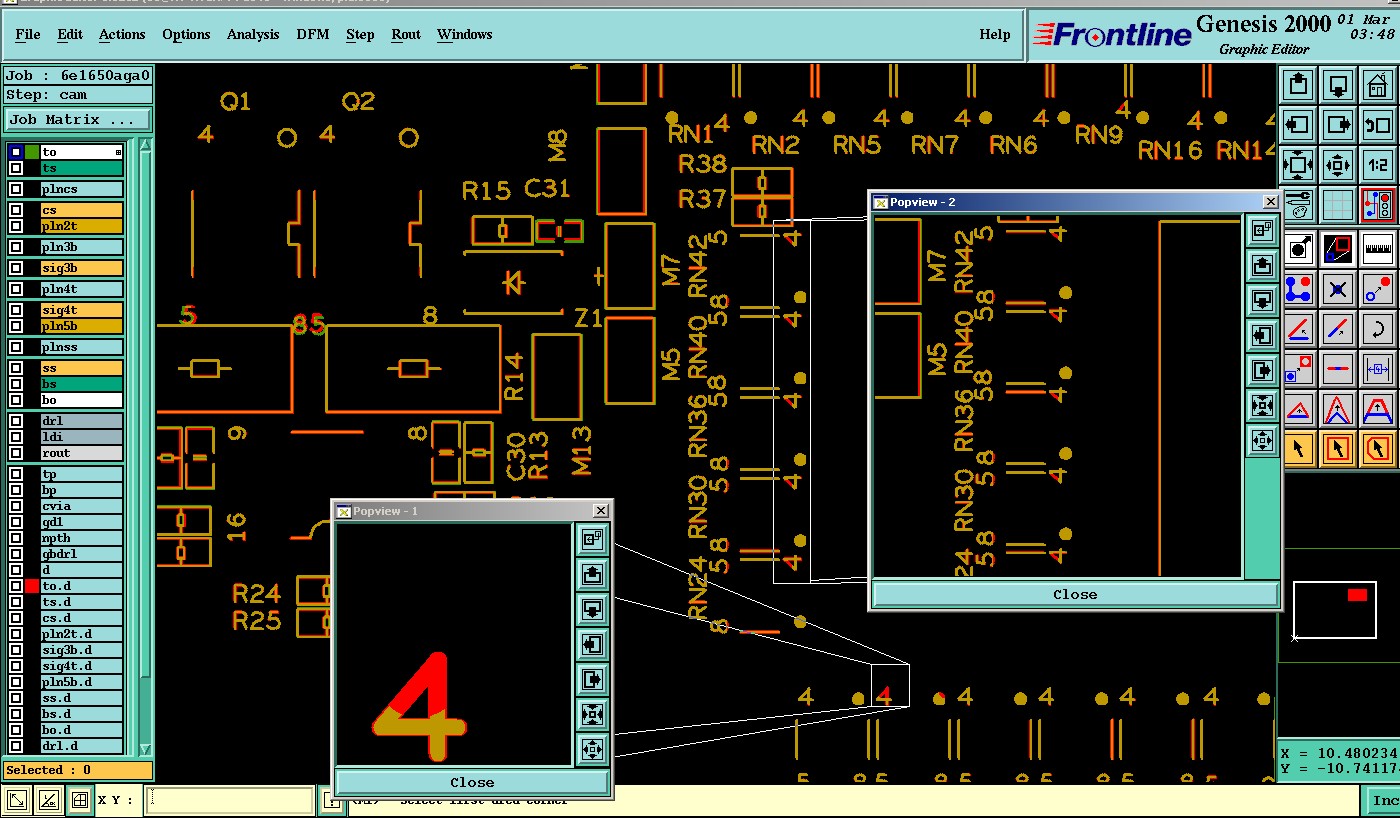The image size is (1400, 818).
Task: Open the Actions menu
Action: tap(122, 34)
